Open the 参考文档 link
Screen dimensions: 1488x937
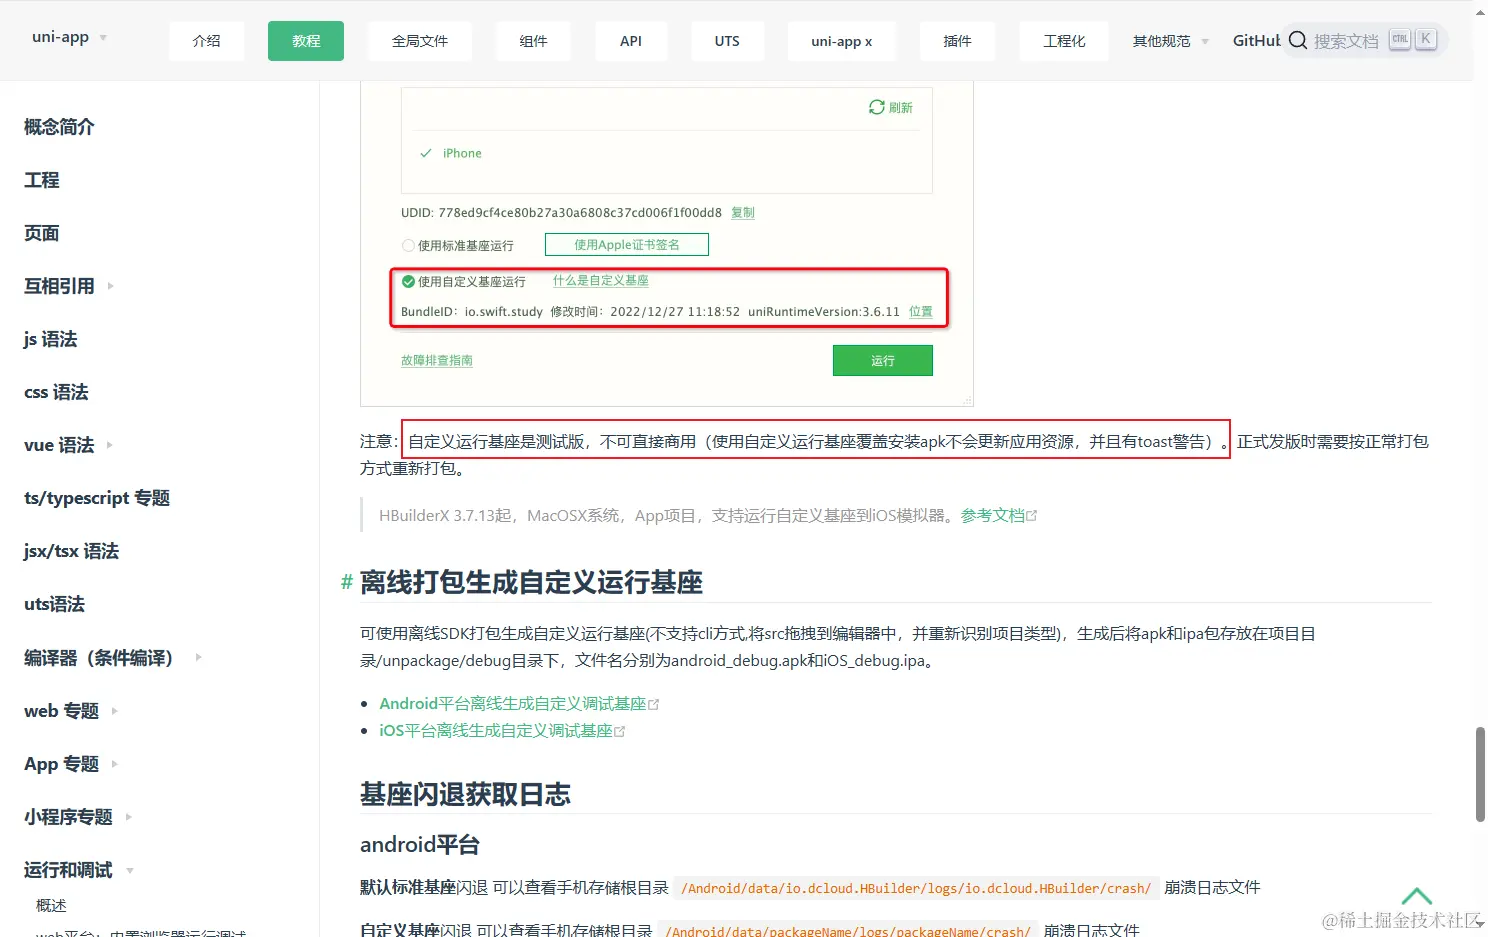[x=993, y=516]
